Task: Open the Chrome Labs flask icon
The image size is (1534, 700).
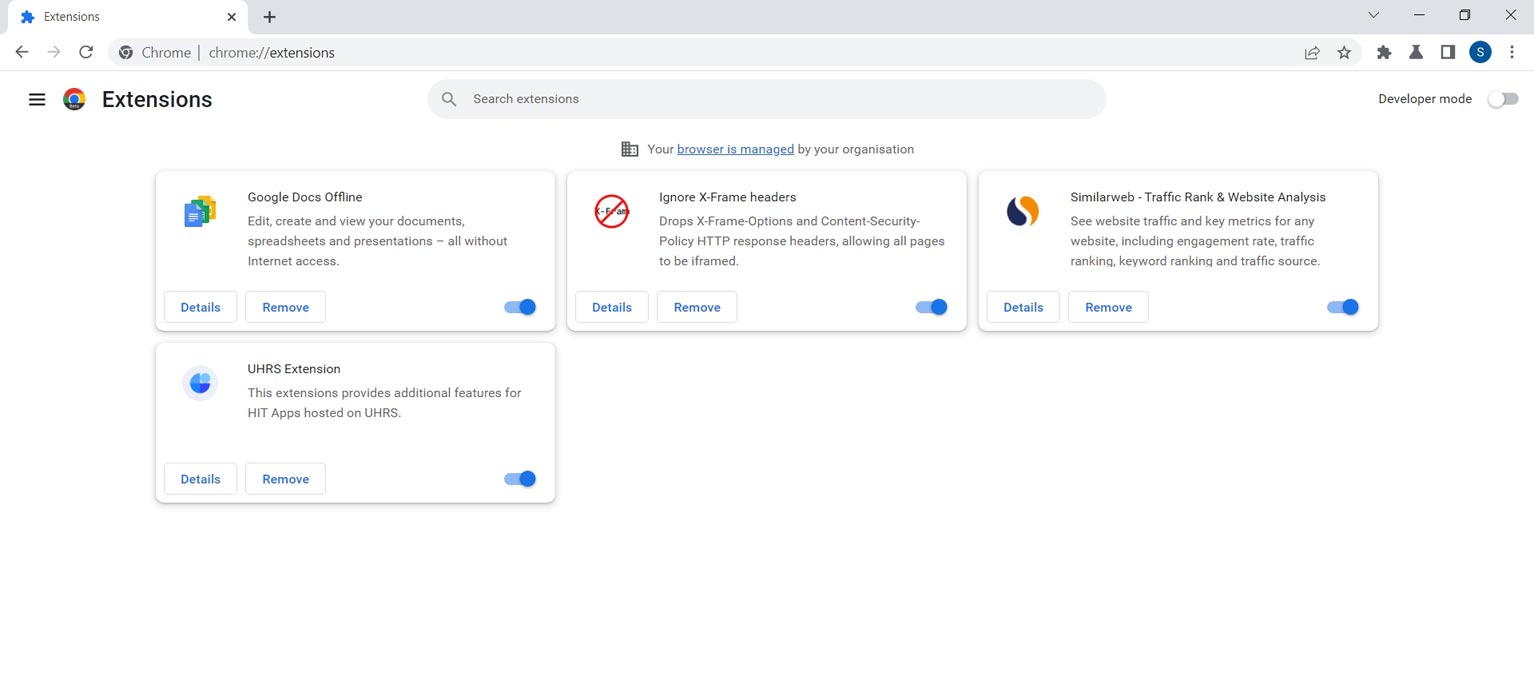Action: coord(1416,52)
